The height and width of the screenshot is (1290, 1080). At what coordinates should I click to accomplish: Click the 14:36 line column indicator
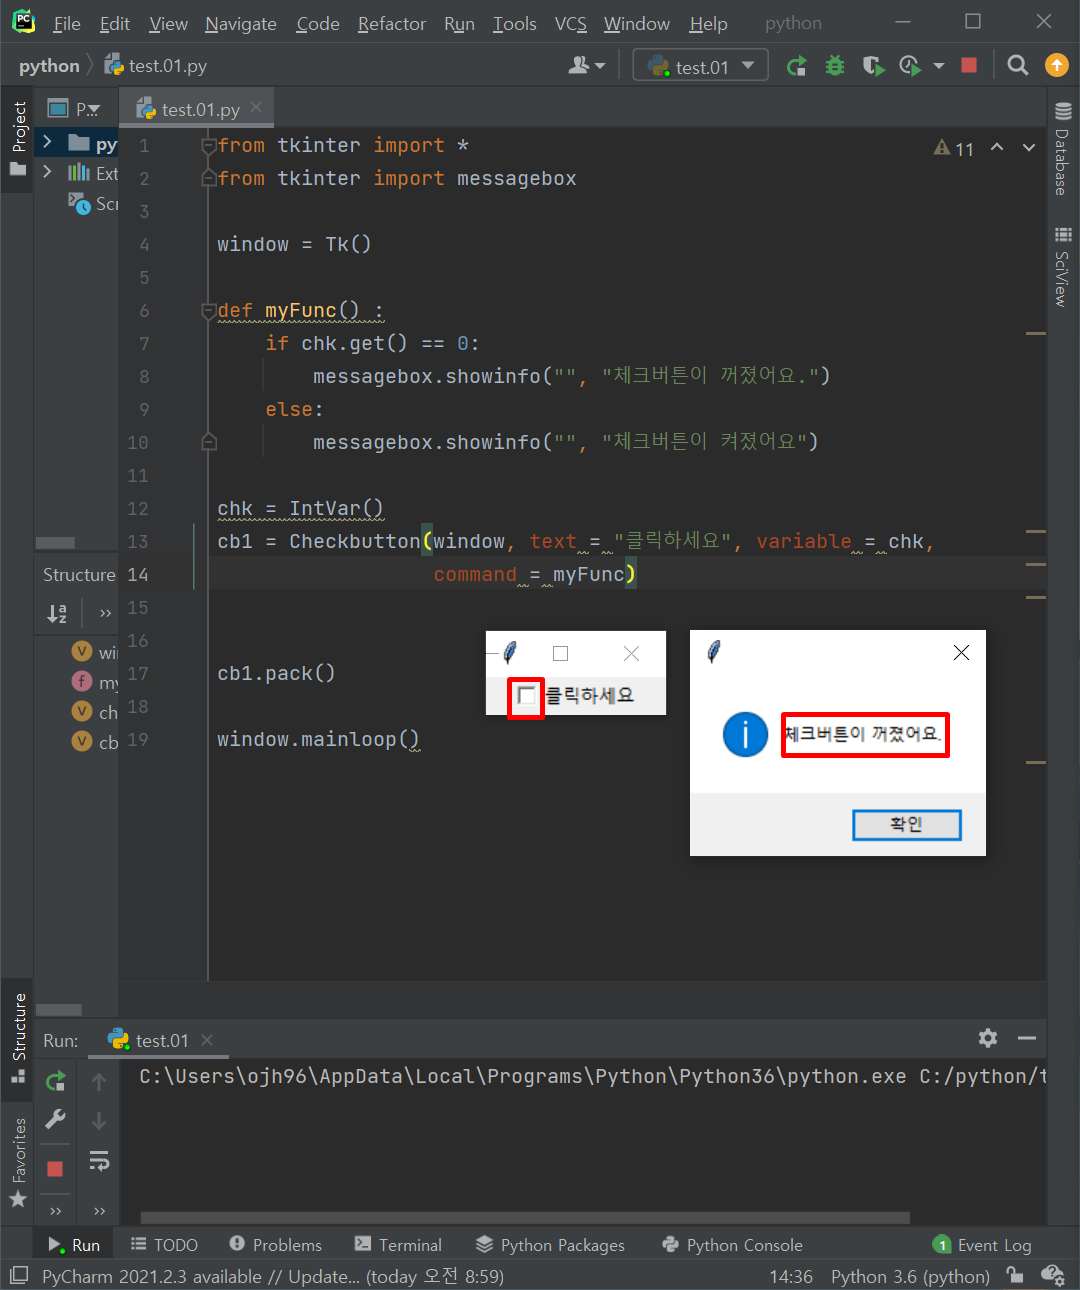click(791, 1277)
